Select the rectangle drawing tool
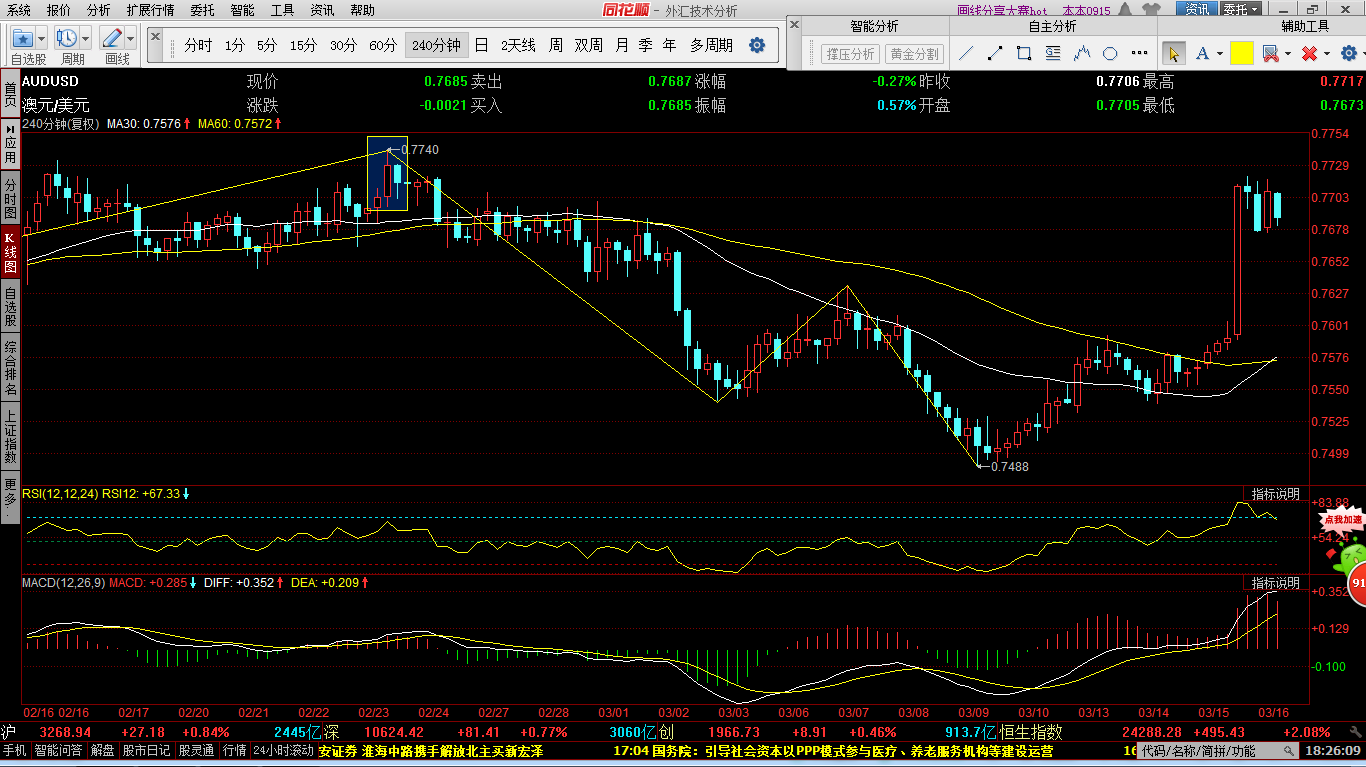The image size is (1366, 767). point(1024,53)
